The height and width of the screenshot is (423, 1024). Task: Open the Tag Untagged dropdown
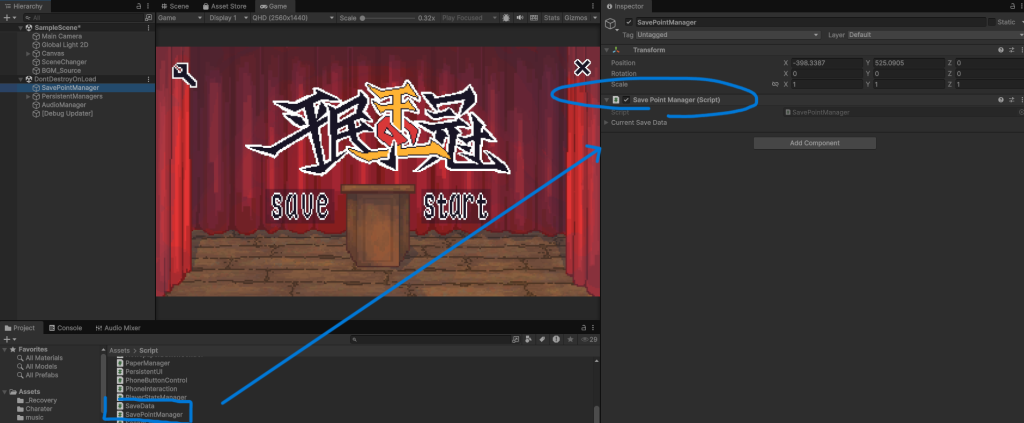728,35
